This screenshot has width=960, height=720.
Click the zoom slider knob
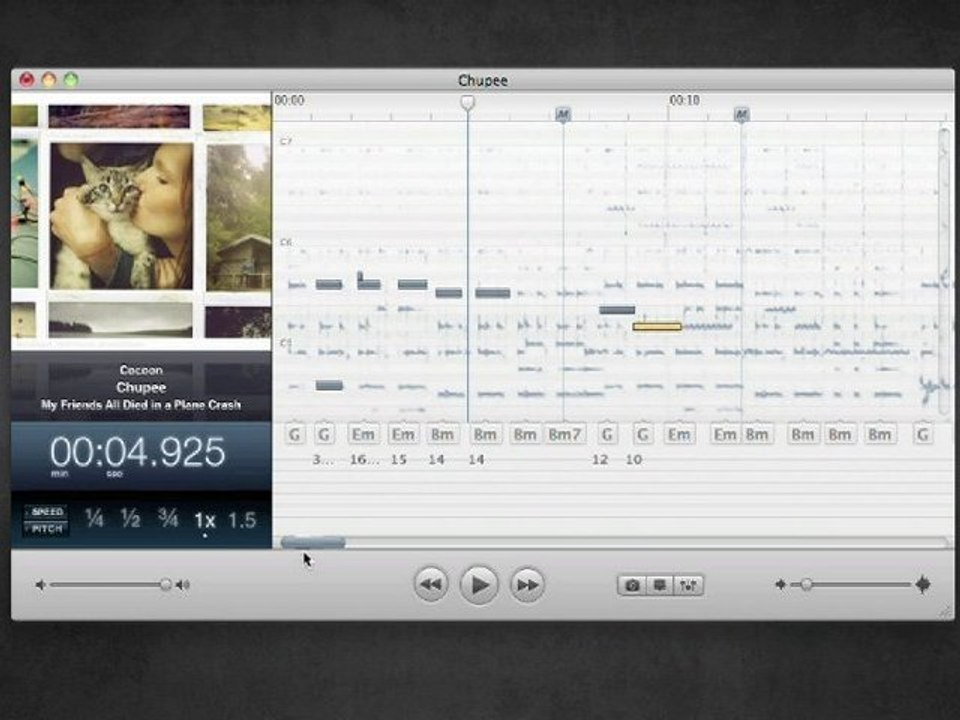pos(806,585)
